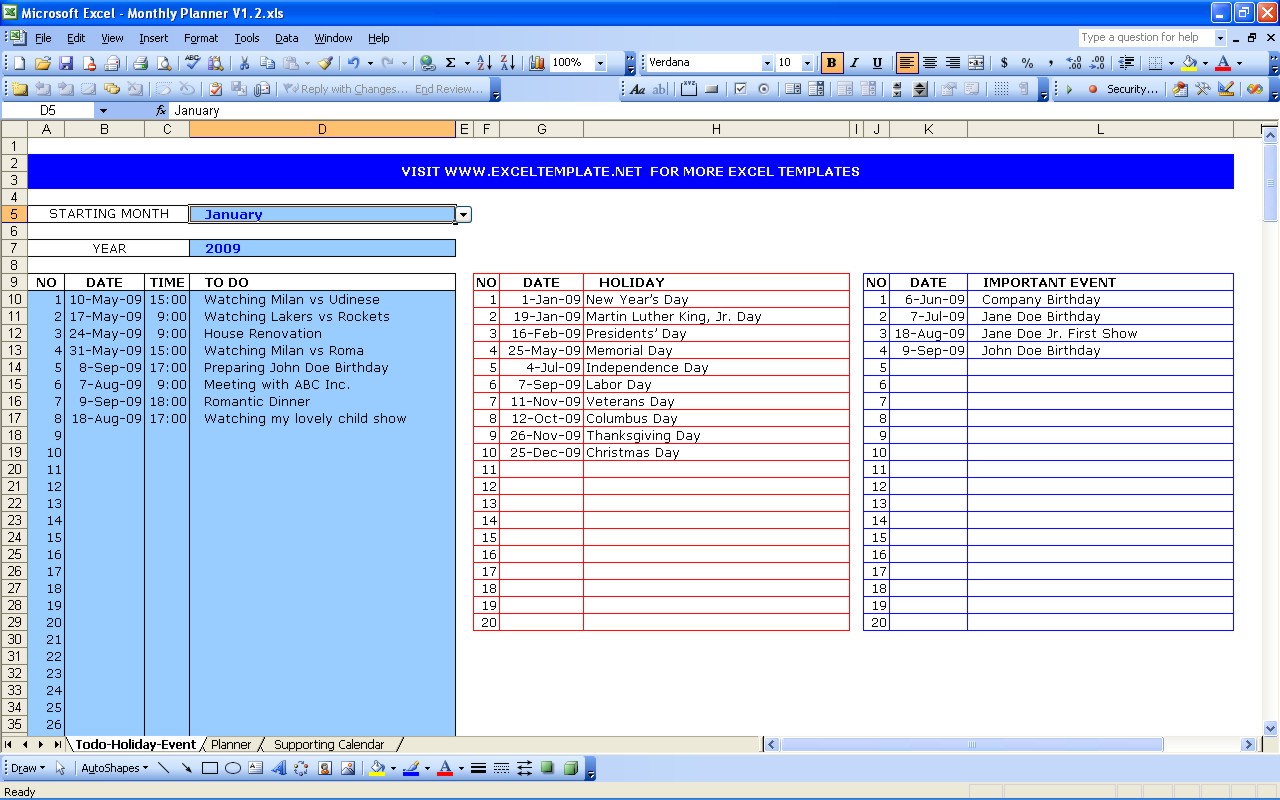Viewport: 1280px width, 800px height.
Task: Click the Select All corner button
Action: coord(14,129)
